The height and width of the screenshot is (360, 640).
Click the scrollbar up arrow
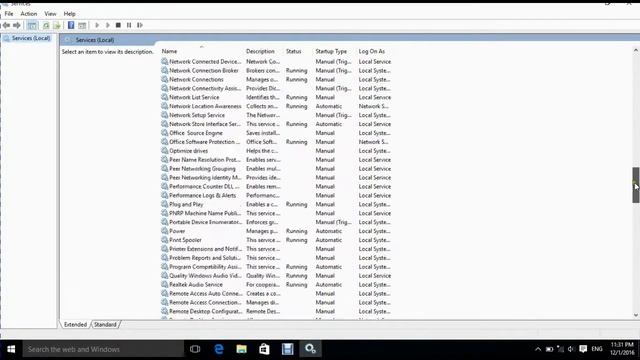coord(636,50)
